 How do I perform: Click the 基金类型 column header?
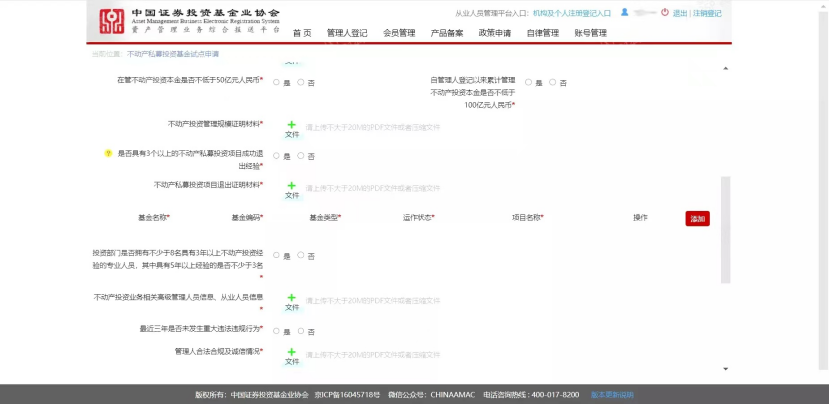[325, 217]
